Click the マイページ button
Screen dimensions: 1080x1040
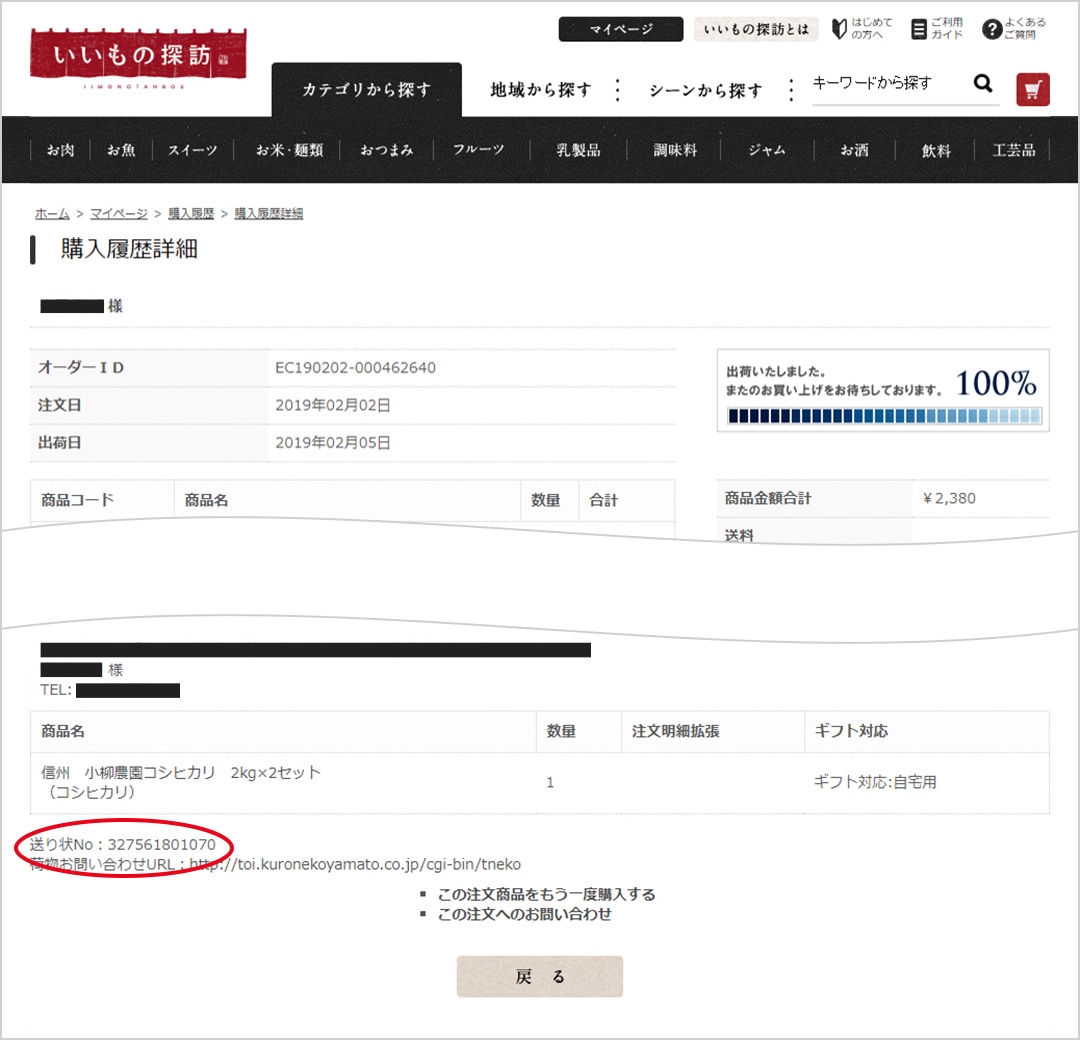620,29
